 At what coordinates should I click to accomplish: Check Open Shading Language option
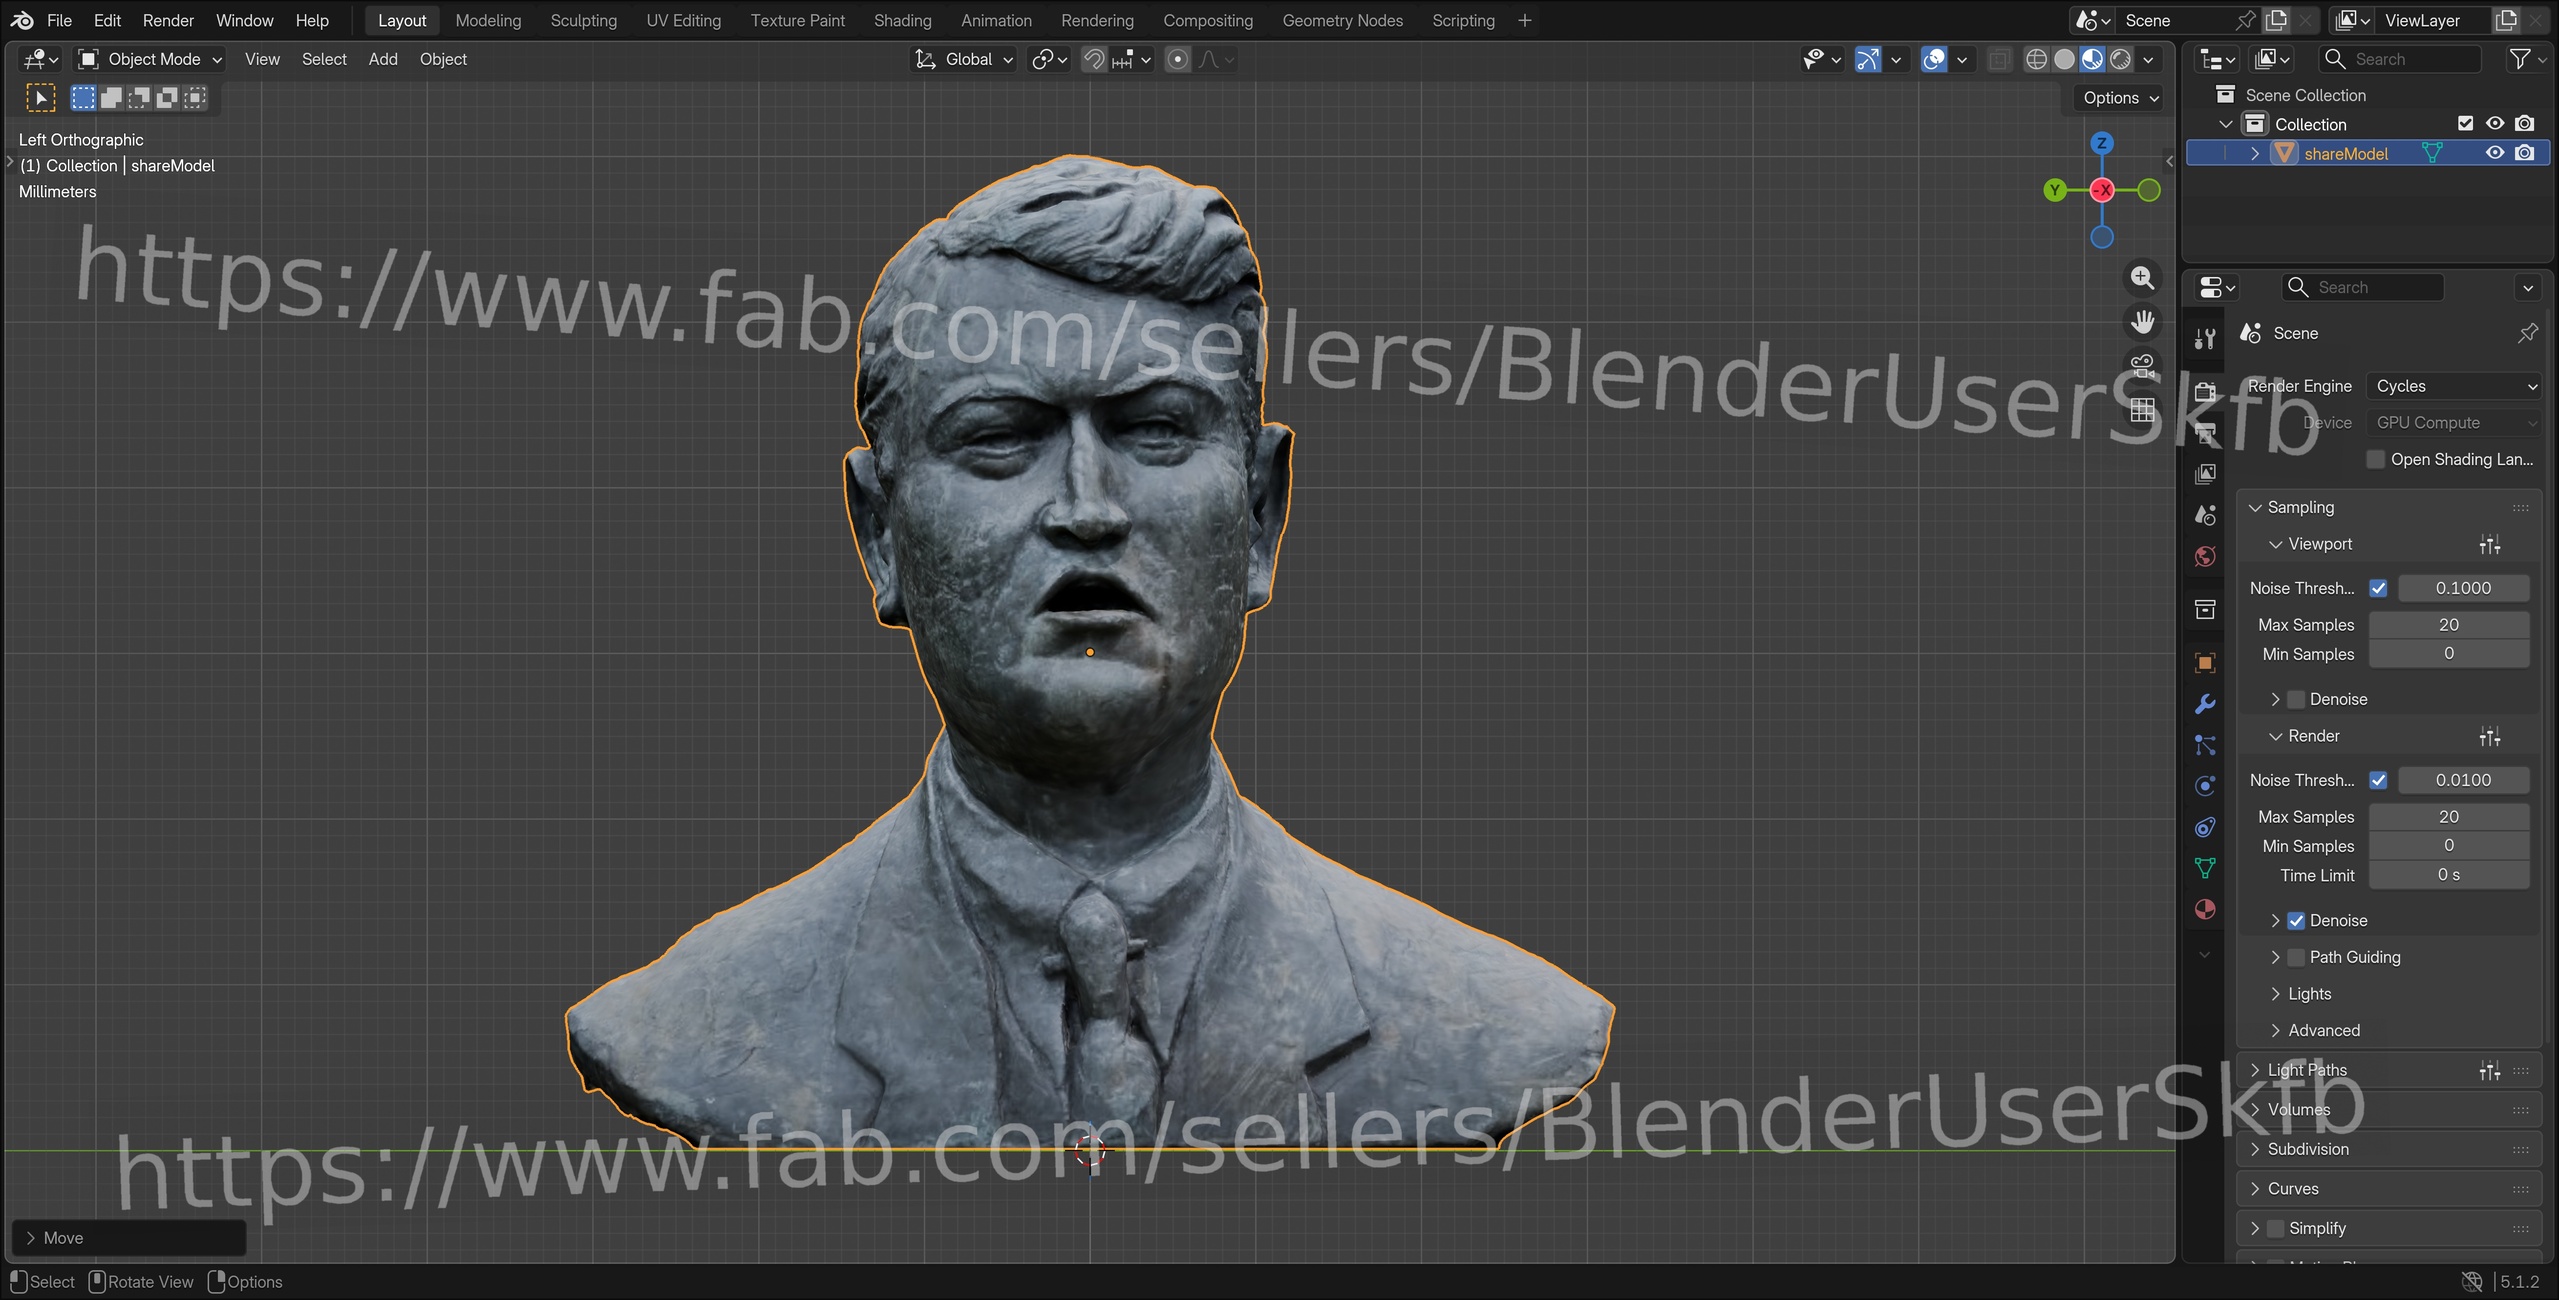2375,459
